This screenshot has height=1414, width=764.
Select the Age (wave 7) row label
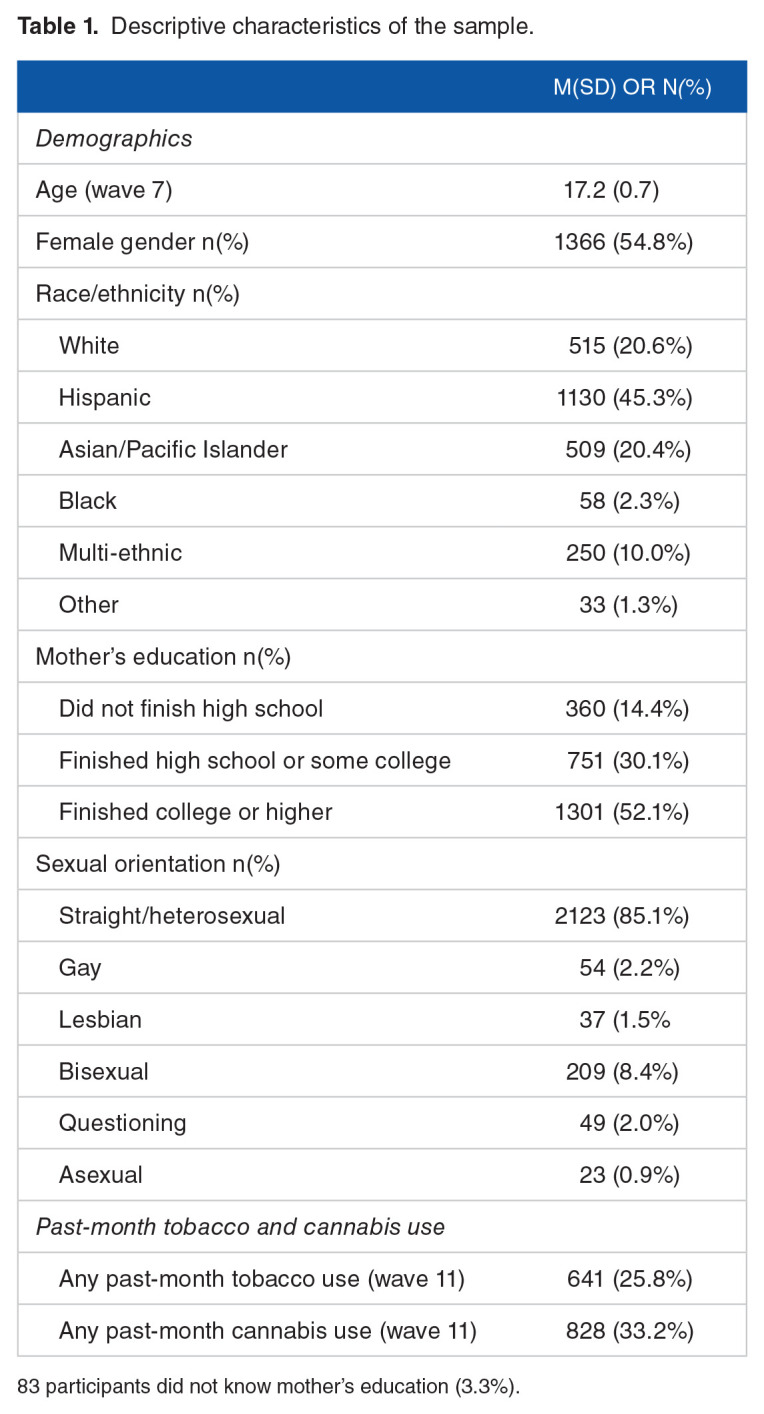[x=104, y=190]
